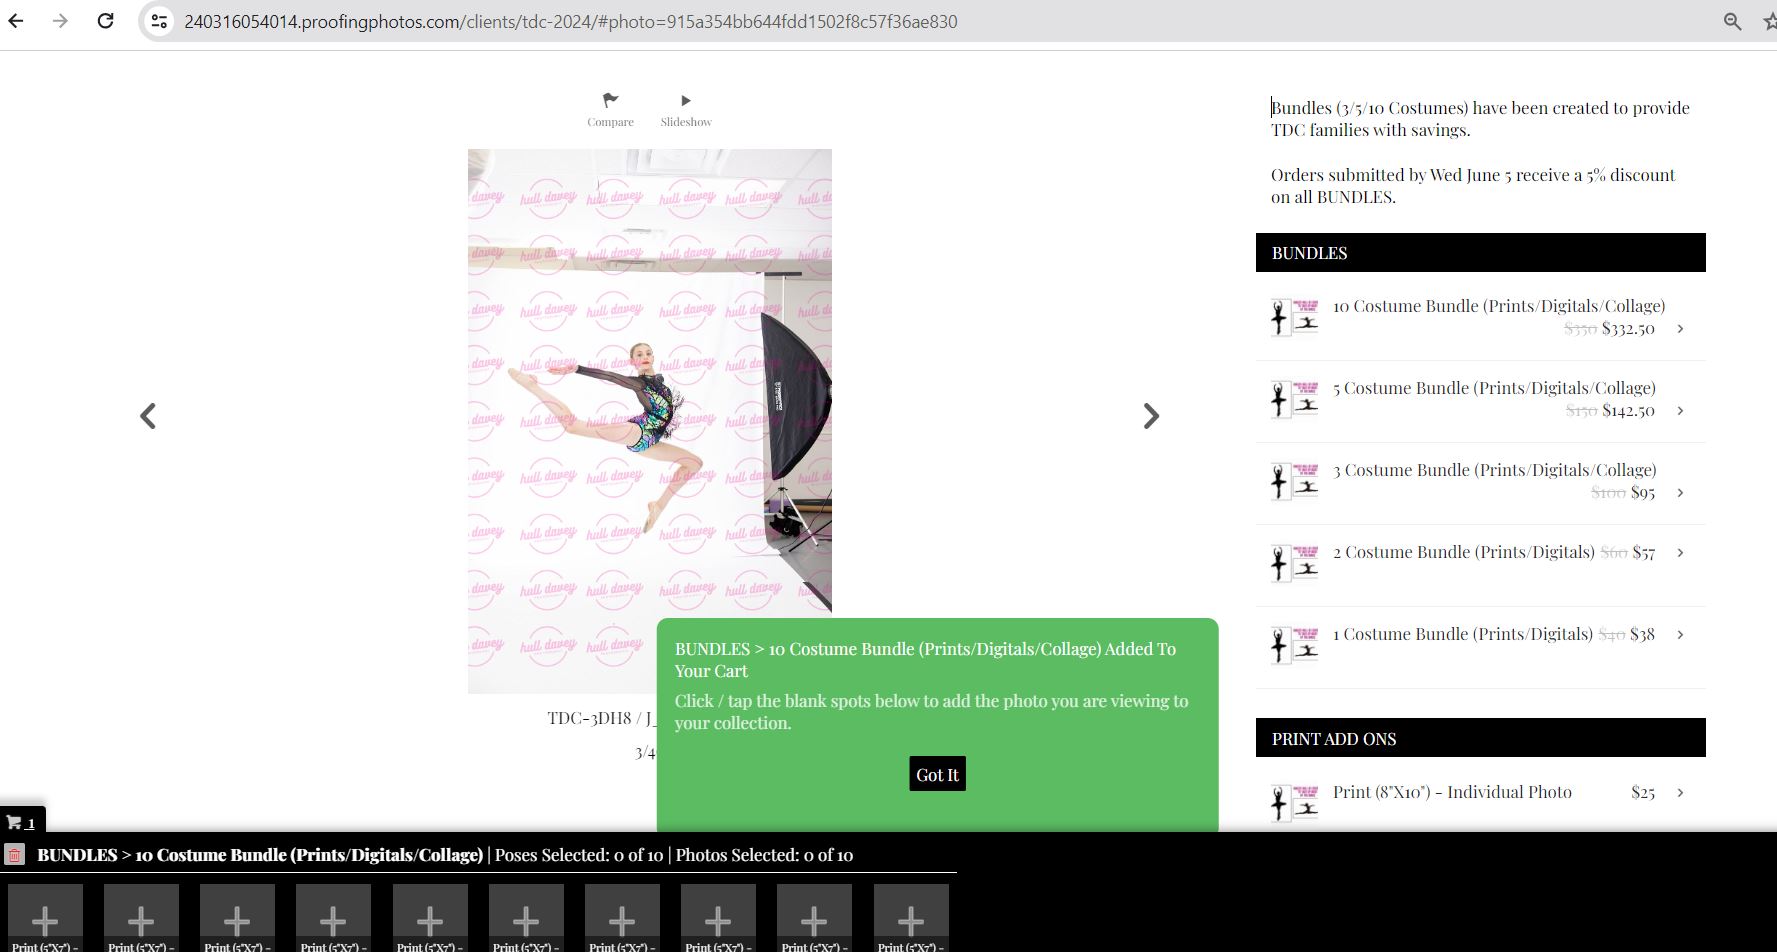This screenshot has height=952, width=1777.
Task: Click the dancer leap proof photo
Action: [x=650, y=420]
